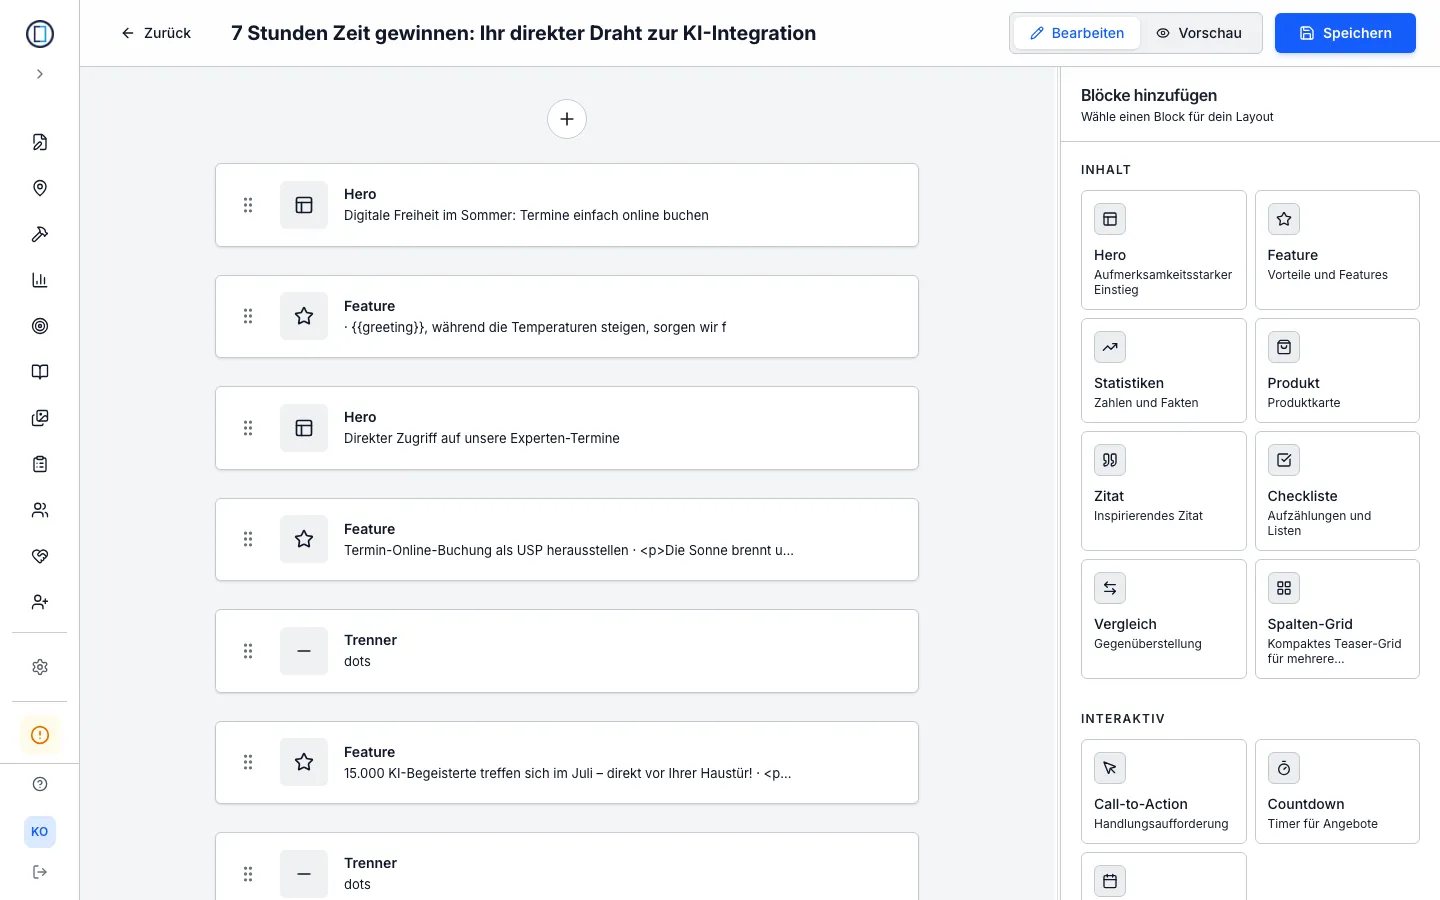This screenshot has width=1440, height=900.
Task: Click star icon of the {{greeting}} Feature block
Action: (304, 316)
